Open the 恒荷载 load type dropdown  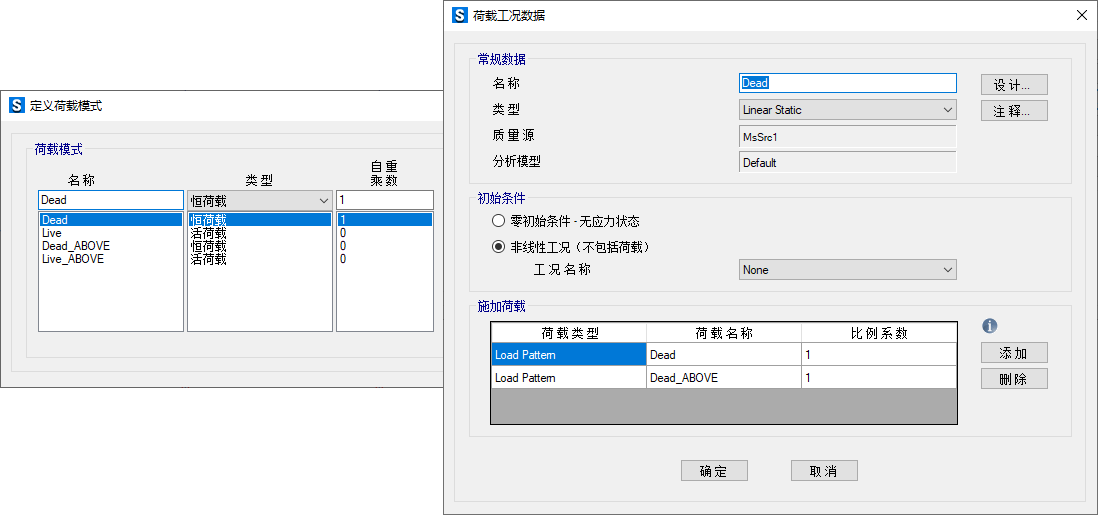click(x=259, y=201)
